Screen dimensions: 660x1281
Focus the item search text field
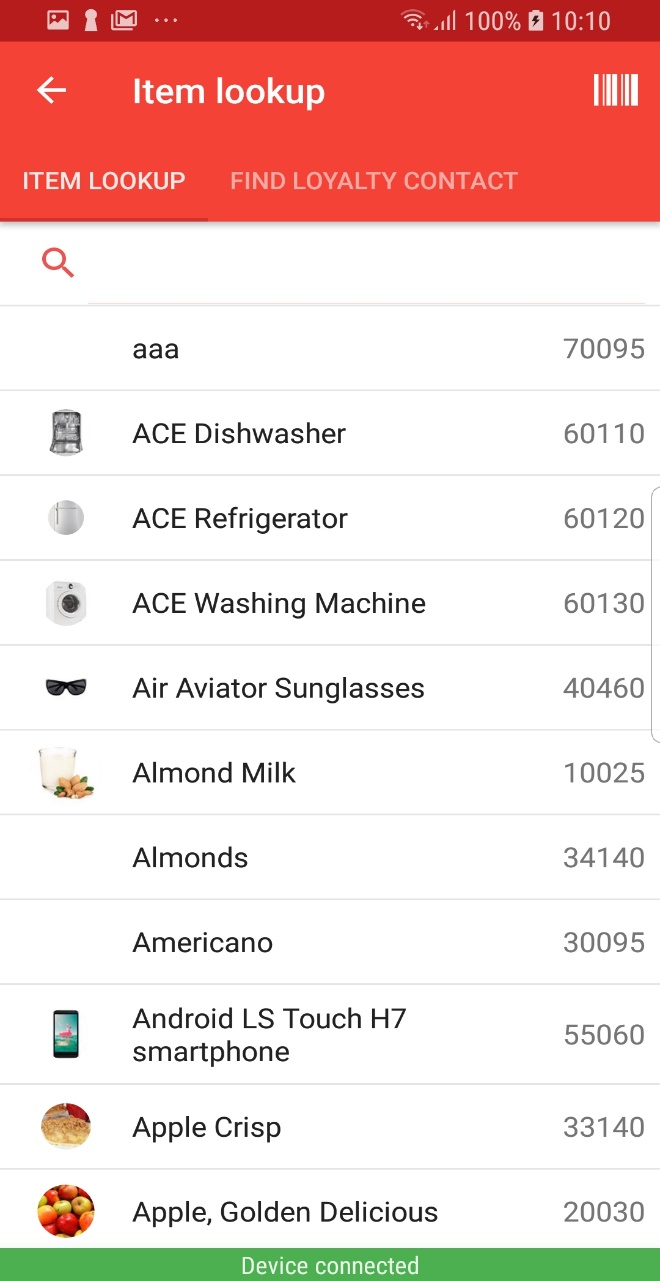pos(366,264)
